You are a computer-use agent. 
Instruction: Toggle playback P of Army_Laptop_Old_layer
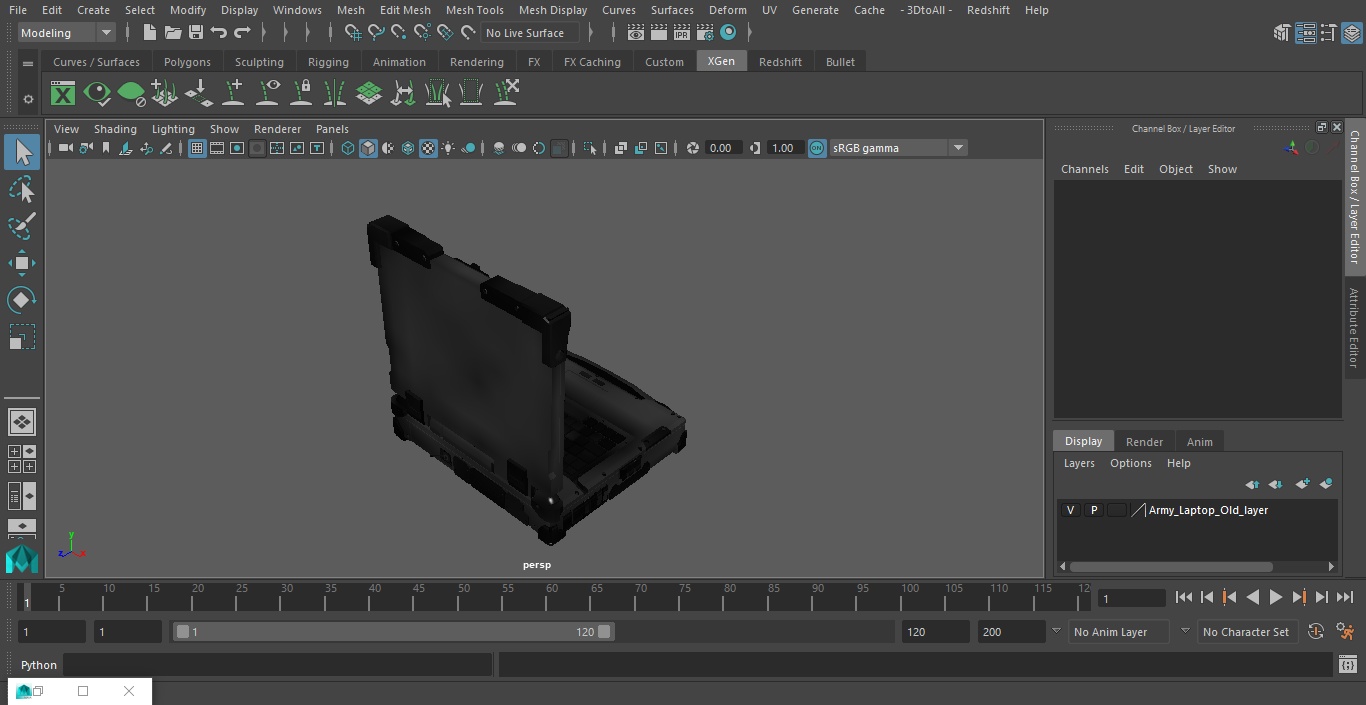(x=1094, y=510)
